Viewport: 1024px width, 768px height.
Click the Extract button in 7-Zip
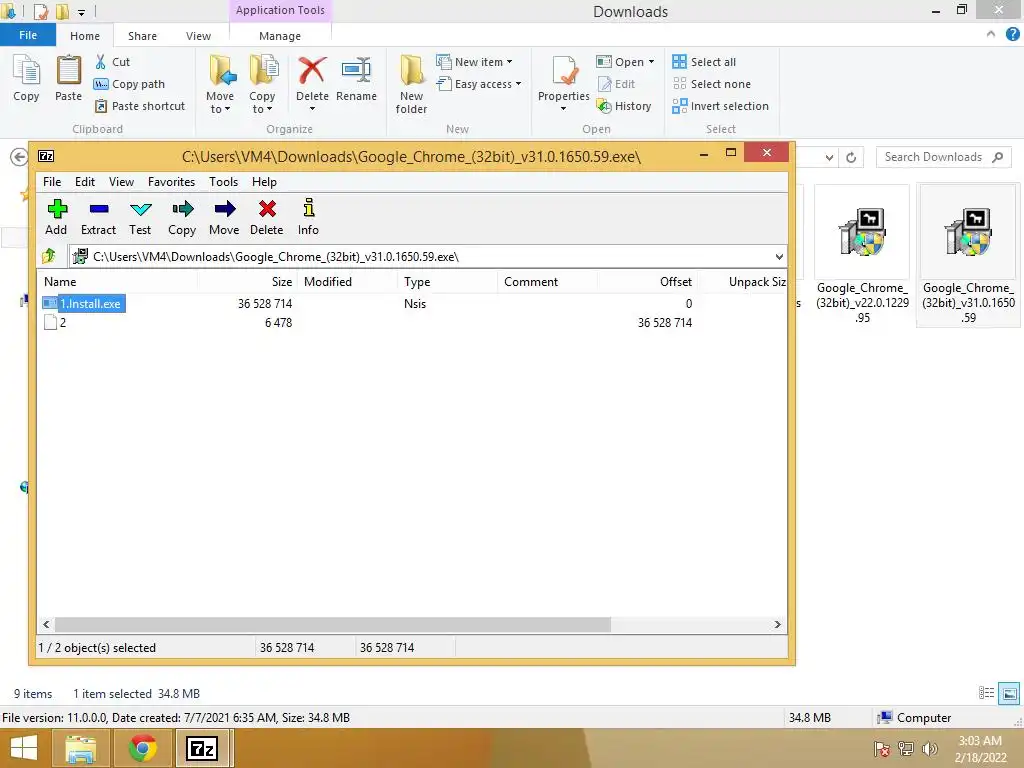[x=99, y=217]
